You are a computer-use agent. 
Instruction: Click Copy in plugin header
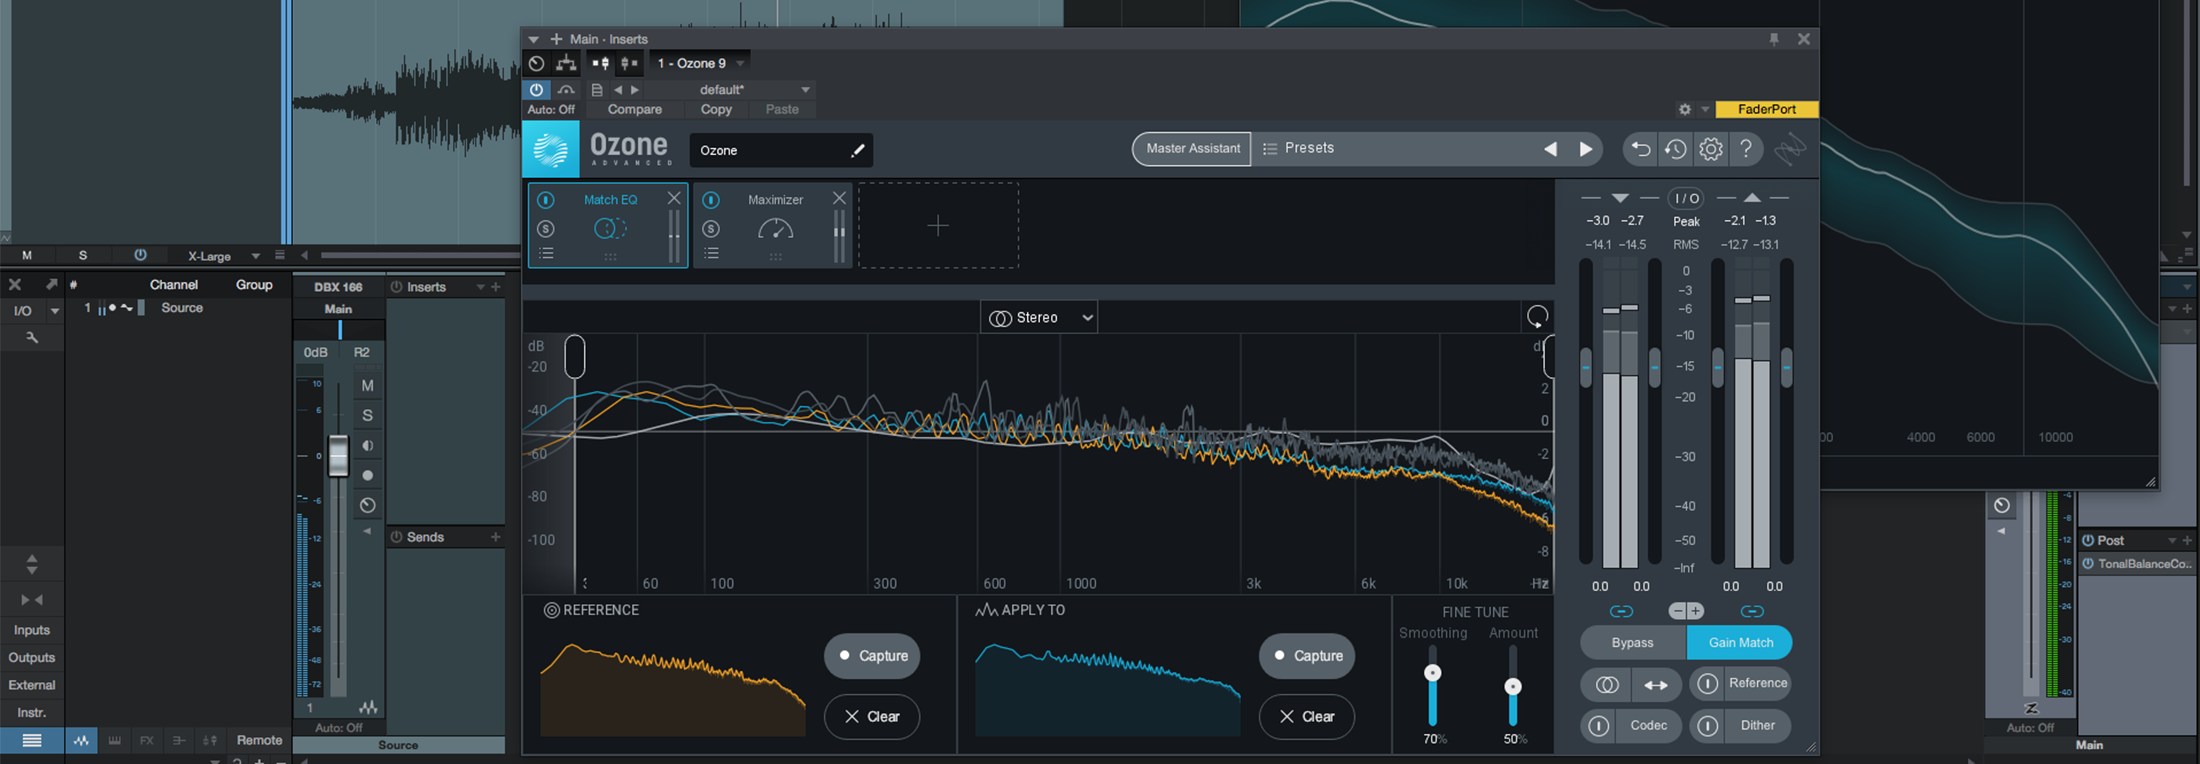coord(716,109)
